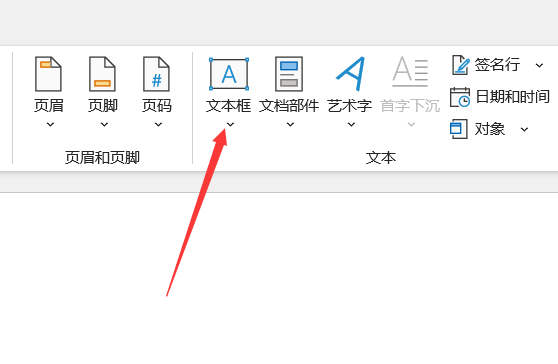
Task: Open the 文档部件 quick parts icon
Action: click(289, 74)
